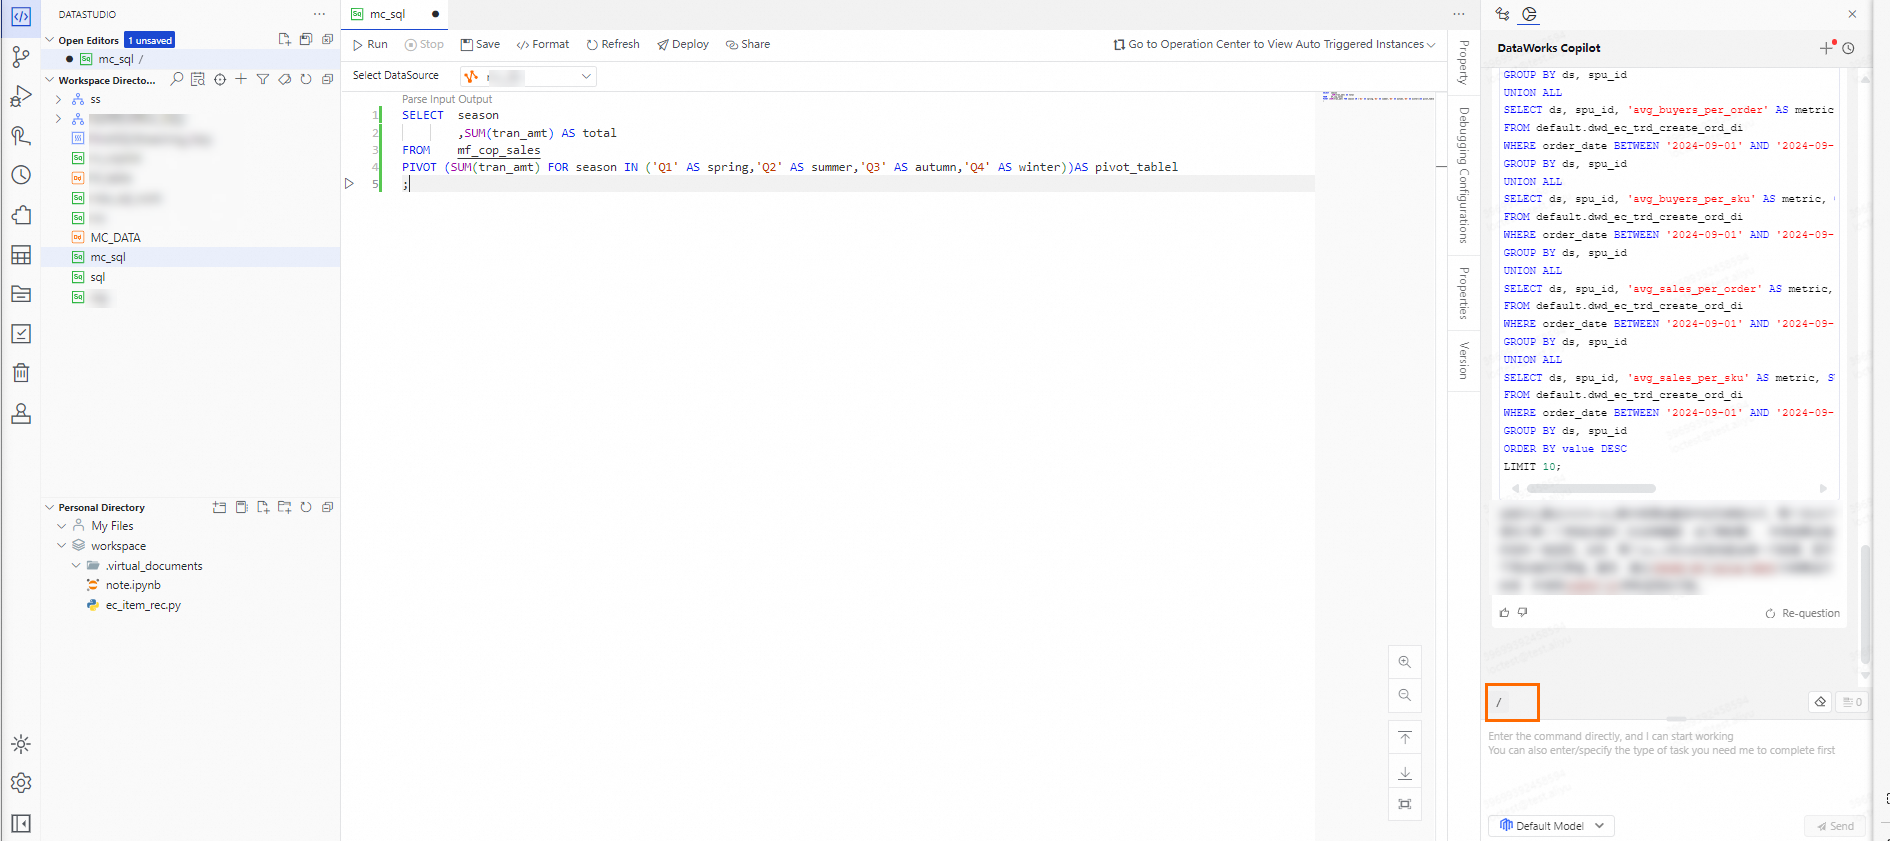
Task: Open the Version side tab
Action: coord(1463,360)
